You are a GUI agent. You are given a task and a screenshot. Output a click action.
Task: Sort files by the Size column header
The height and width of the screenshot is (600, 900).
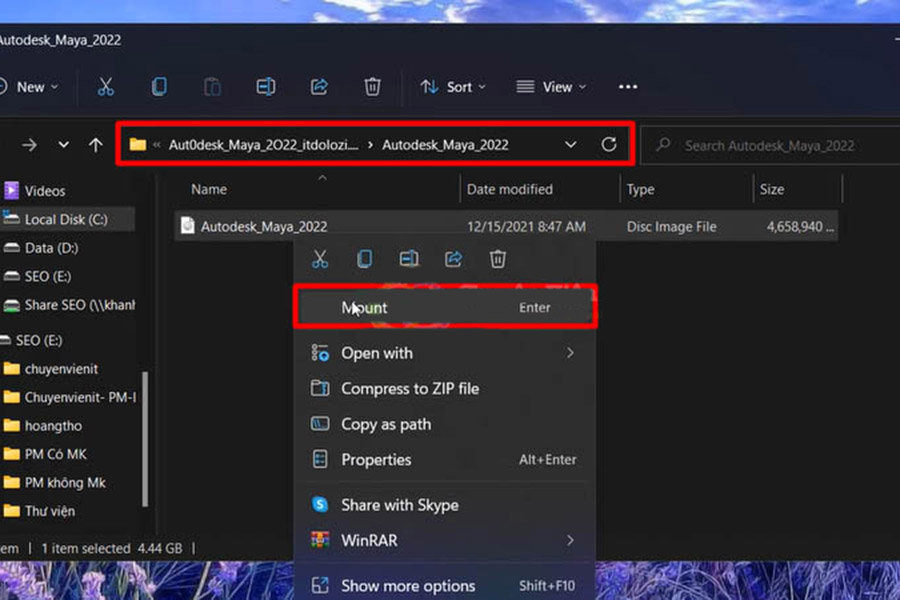pos(772,189)
